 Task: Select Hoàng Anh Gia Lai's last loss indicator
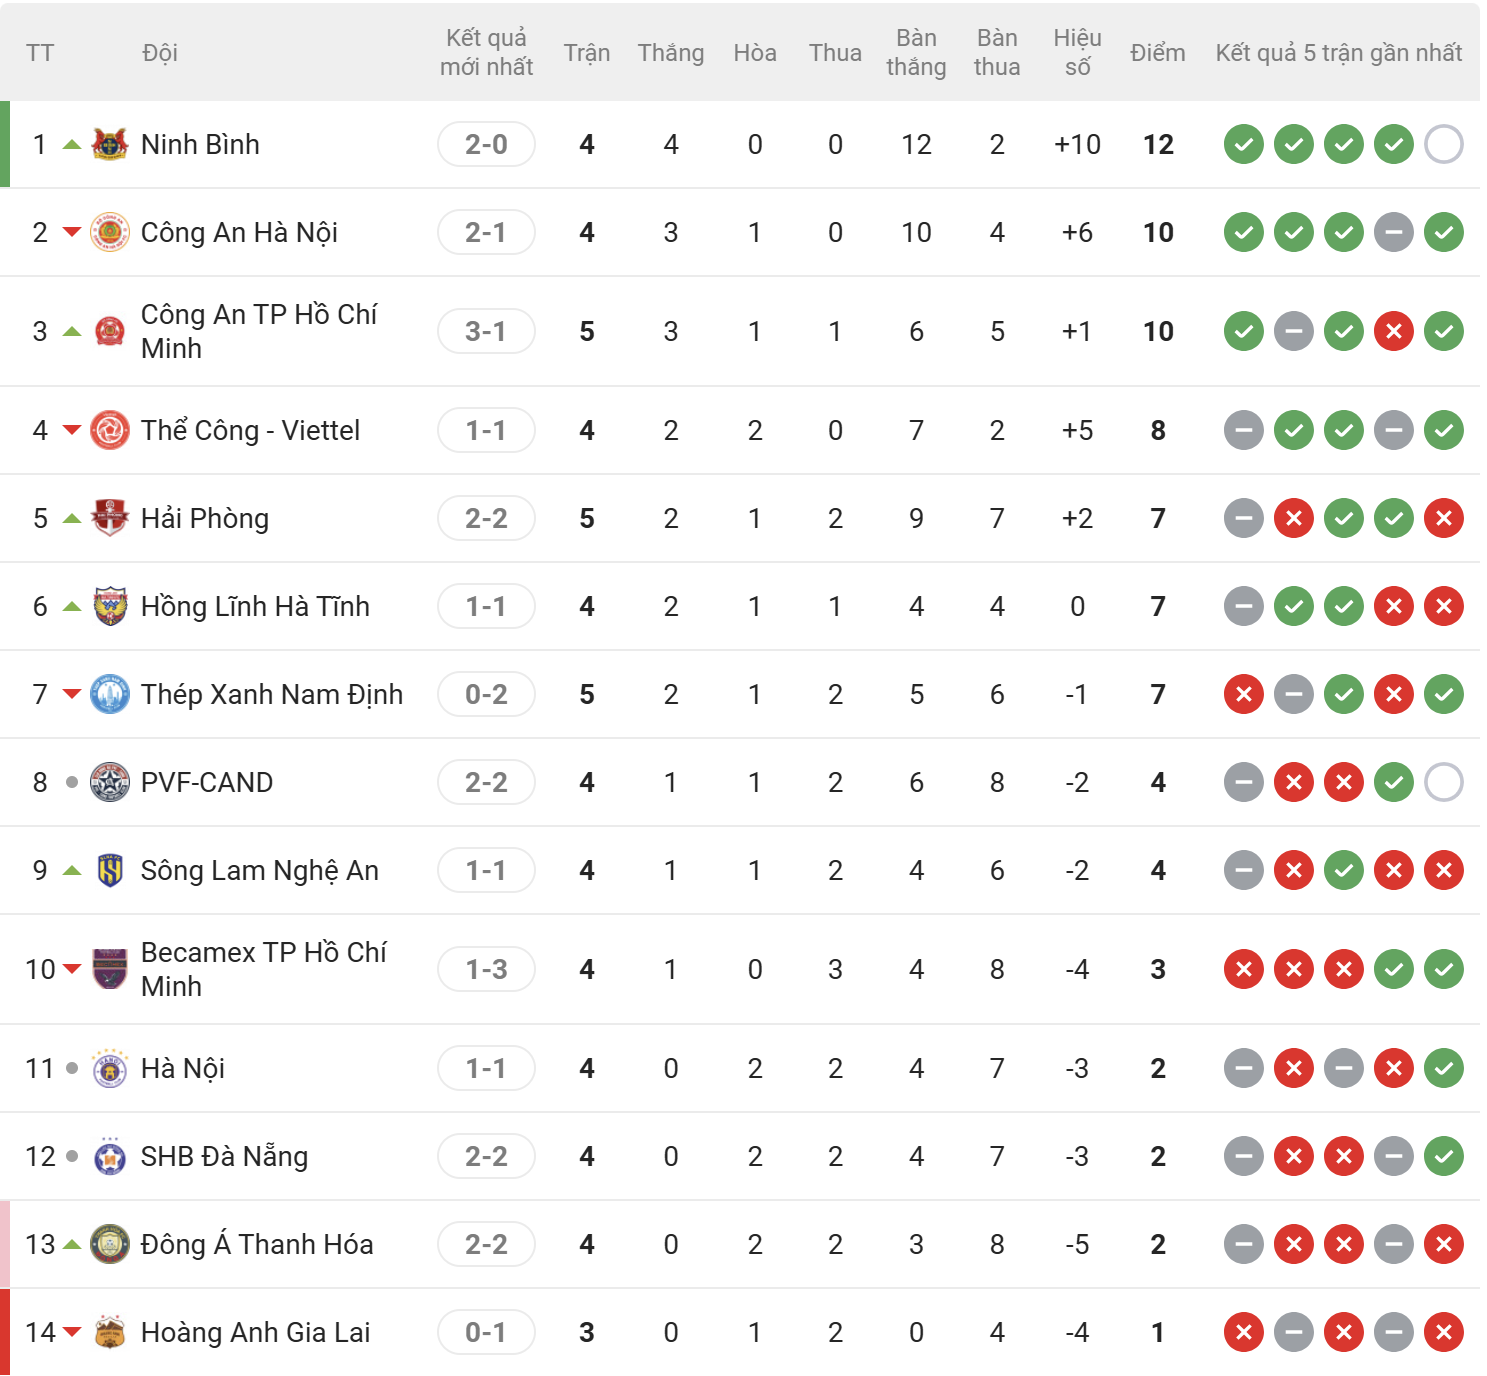1444,1332
